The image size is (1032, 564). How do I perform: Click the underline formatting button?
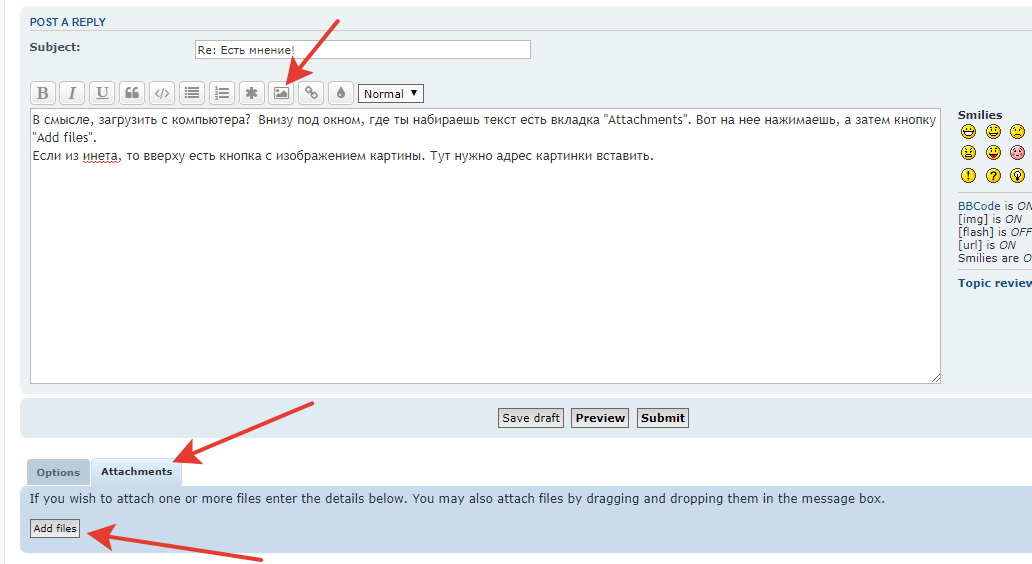point(102,93)
